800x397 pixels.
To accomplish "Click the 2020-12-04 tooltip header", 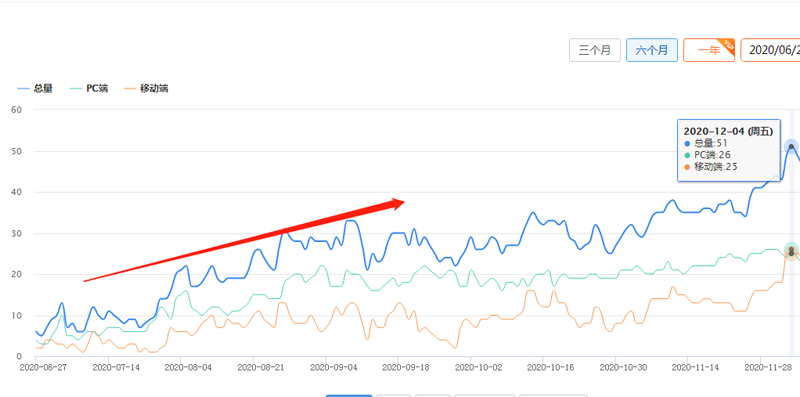I will point(728,132).
